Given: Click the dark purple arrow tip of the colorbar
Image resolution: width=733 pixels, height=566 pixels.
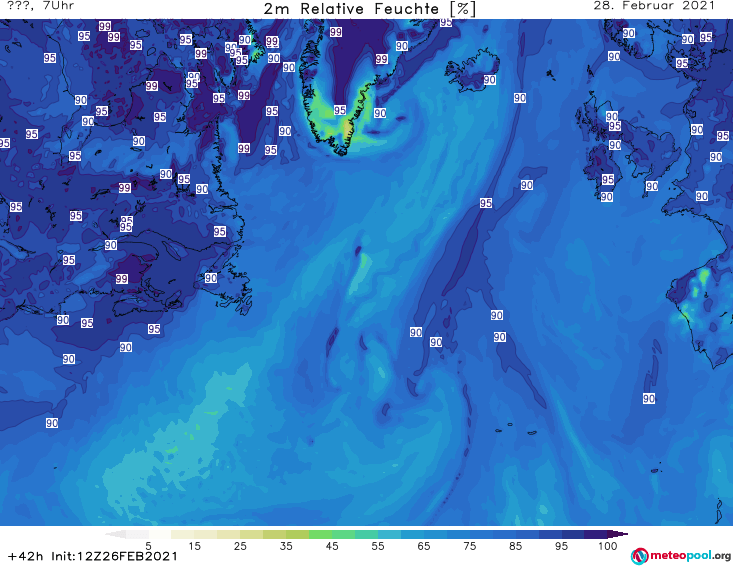Looking at the screenshot, I should [x=618, y=534].
